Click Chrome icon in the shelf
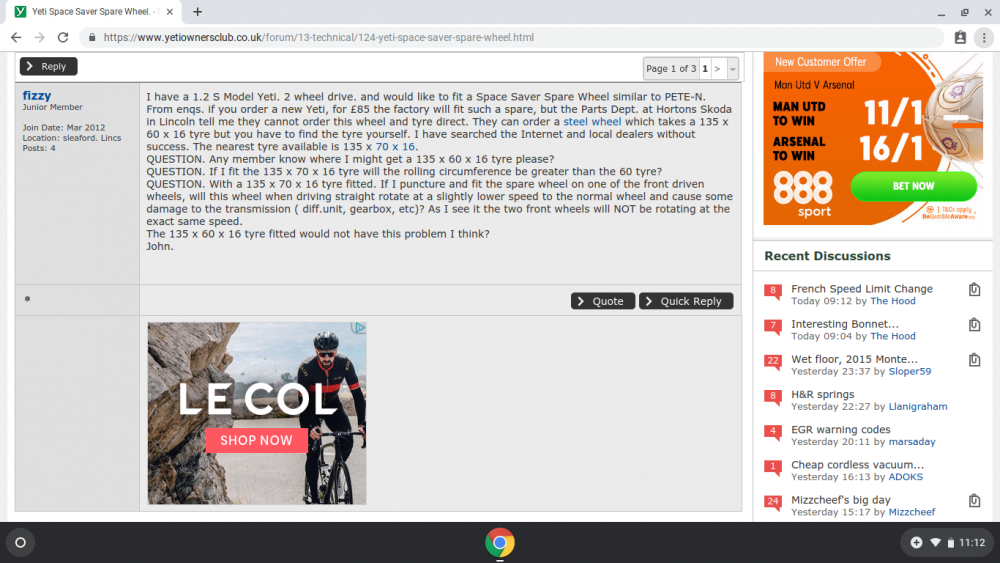The width and height of the screenshot is (1000, 563). tap(499, 543)
